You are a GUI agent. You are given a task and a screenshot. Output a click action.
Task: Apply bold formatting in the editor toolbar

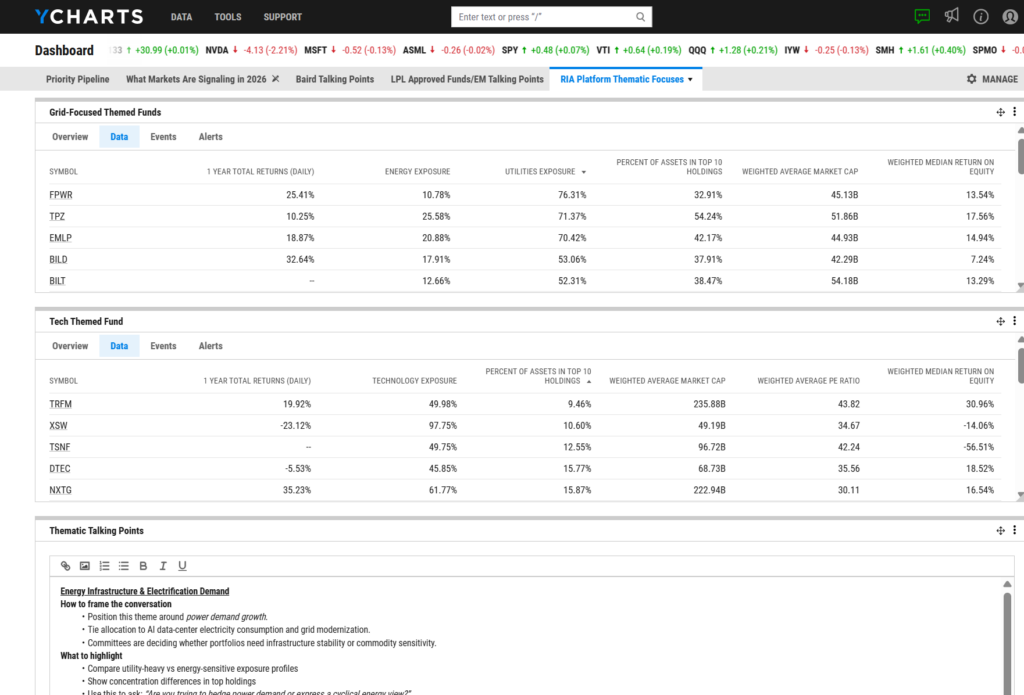[x=143, y=566]
